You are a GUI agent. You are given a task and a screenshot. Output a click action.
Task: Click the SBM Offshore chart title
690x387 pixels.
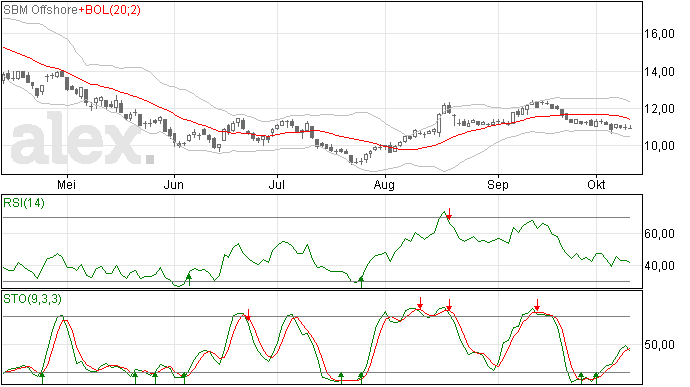pyautogui.click(x=40, y=10)
